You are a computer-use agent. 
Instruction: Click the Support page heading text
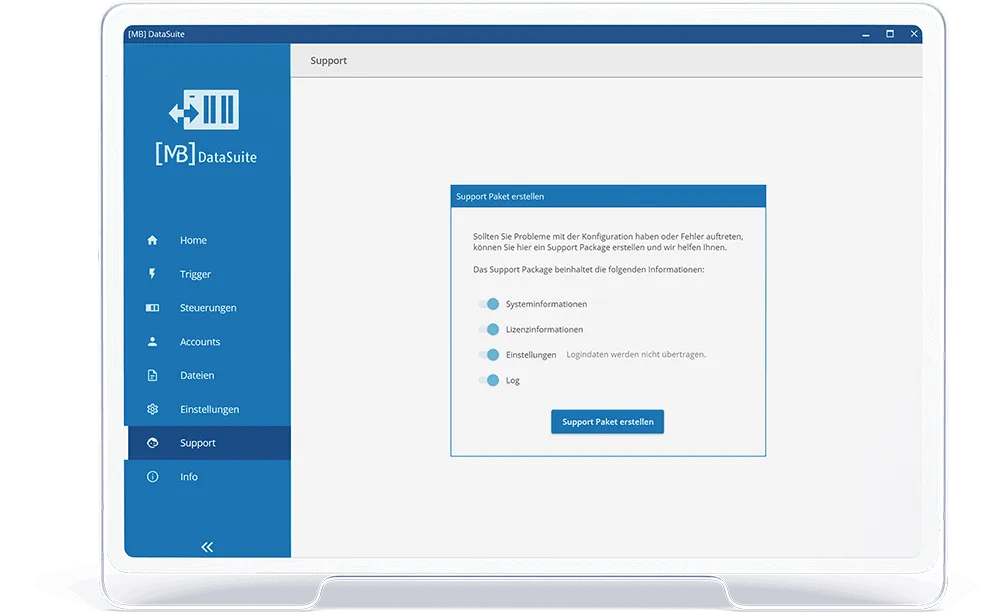328,61
